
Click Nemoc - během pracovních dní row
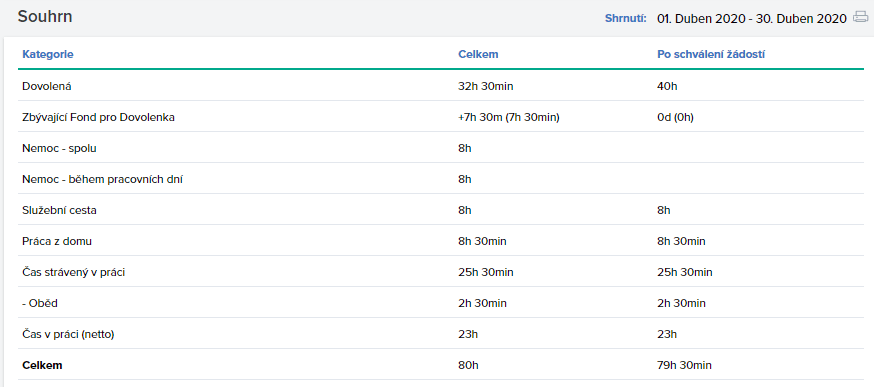point(441,179)
